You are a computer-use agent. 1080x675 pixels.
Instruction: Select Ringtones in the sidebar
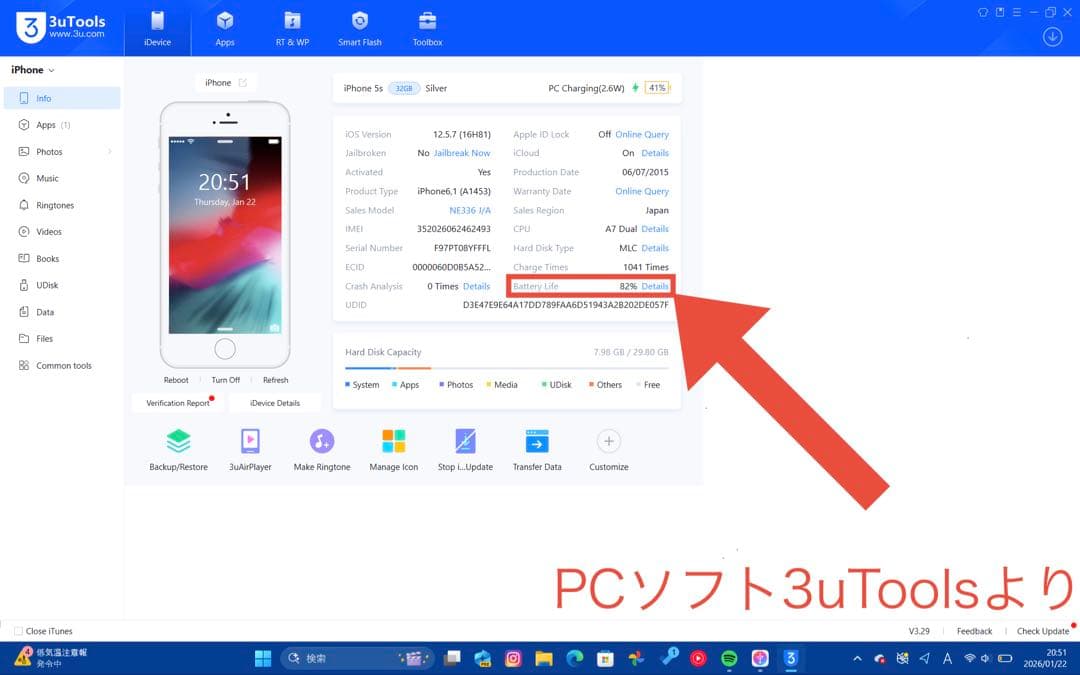(x=55, y=205)
